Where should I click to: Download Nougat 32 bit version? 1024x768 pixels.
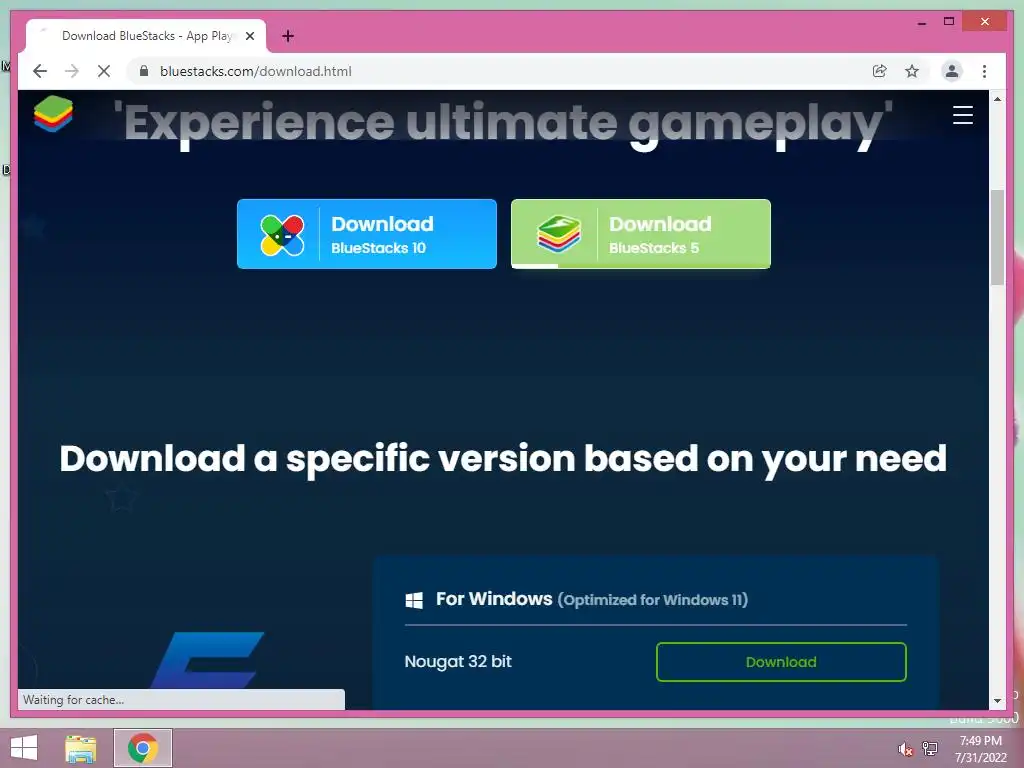(781, 662)
